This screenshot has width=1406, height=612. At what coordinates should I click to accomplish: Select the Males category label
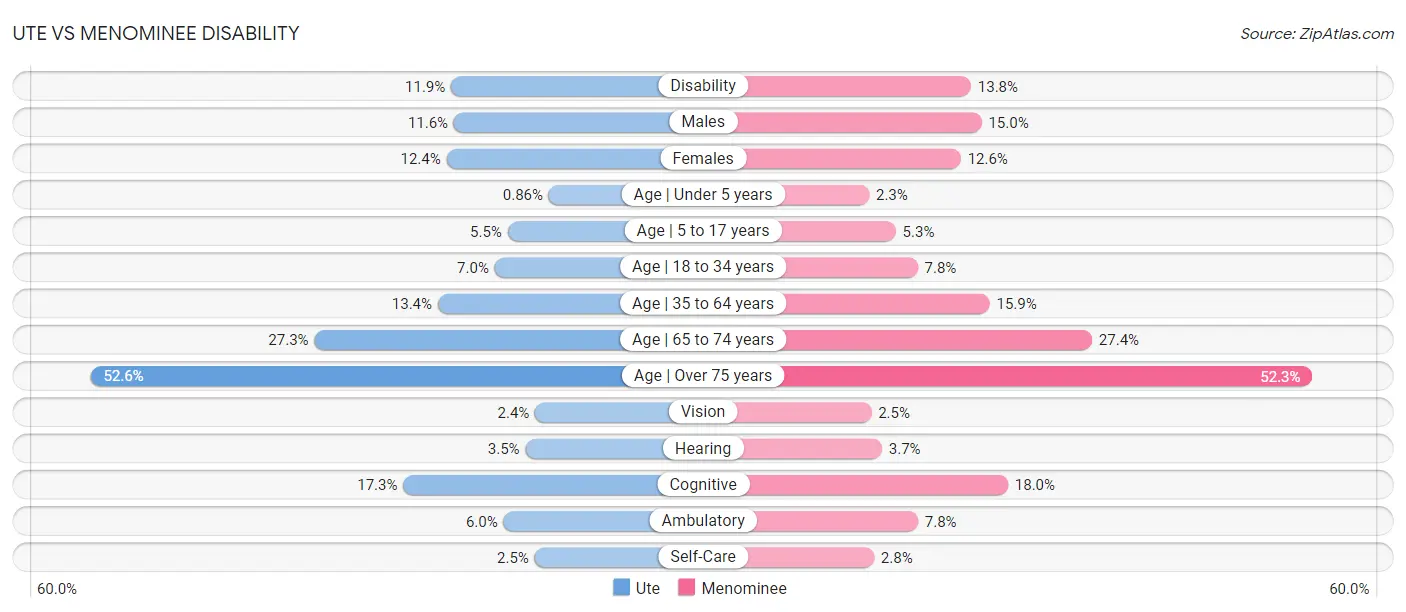click(x=703, y=122)
